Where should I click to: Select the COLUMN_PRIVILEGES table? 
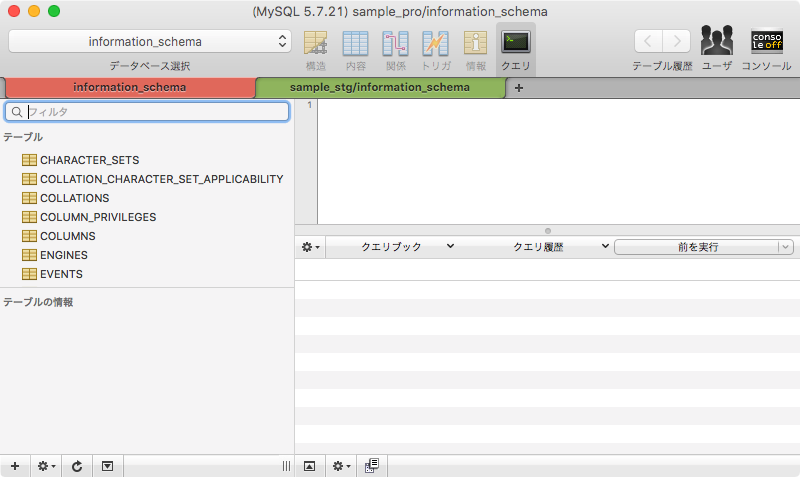pos(89,217)
